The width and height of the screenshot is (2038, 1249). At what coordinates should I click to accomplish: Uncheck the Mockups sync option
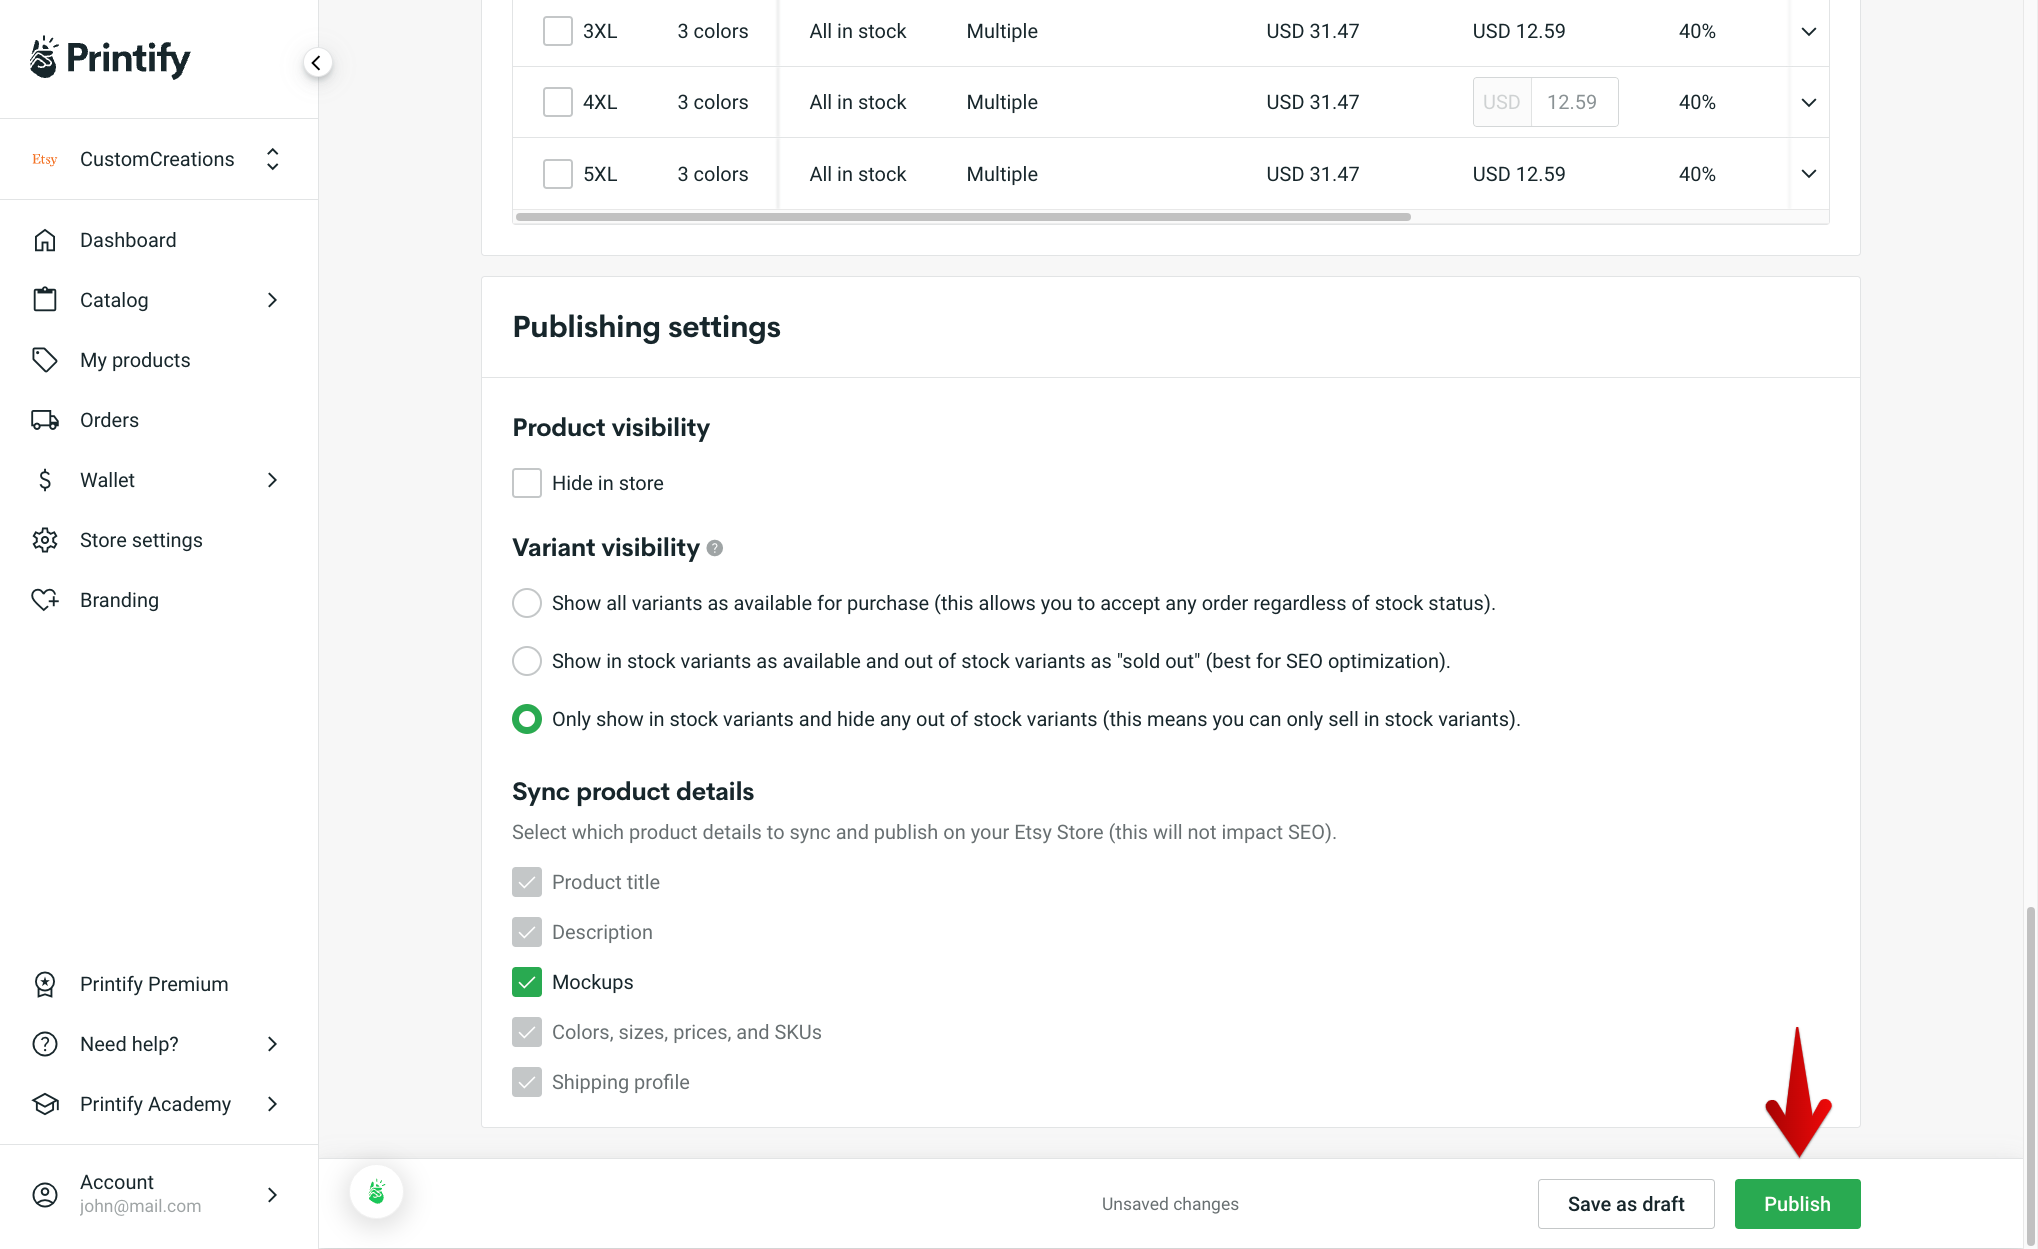pos(527,982)
